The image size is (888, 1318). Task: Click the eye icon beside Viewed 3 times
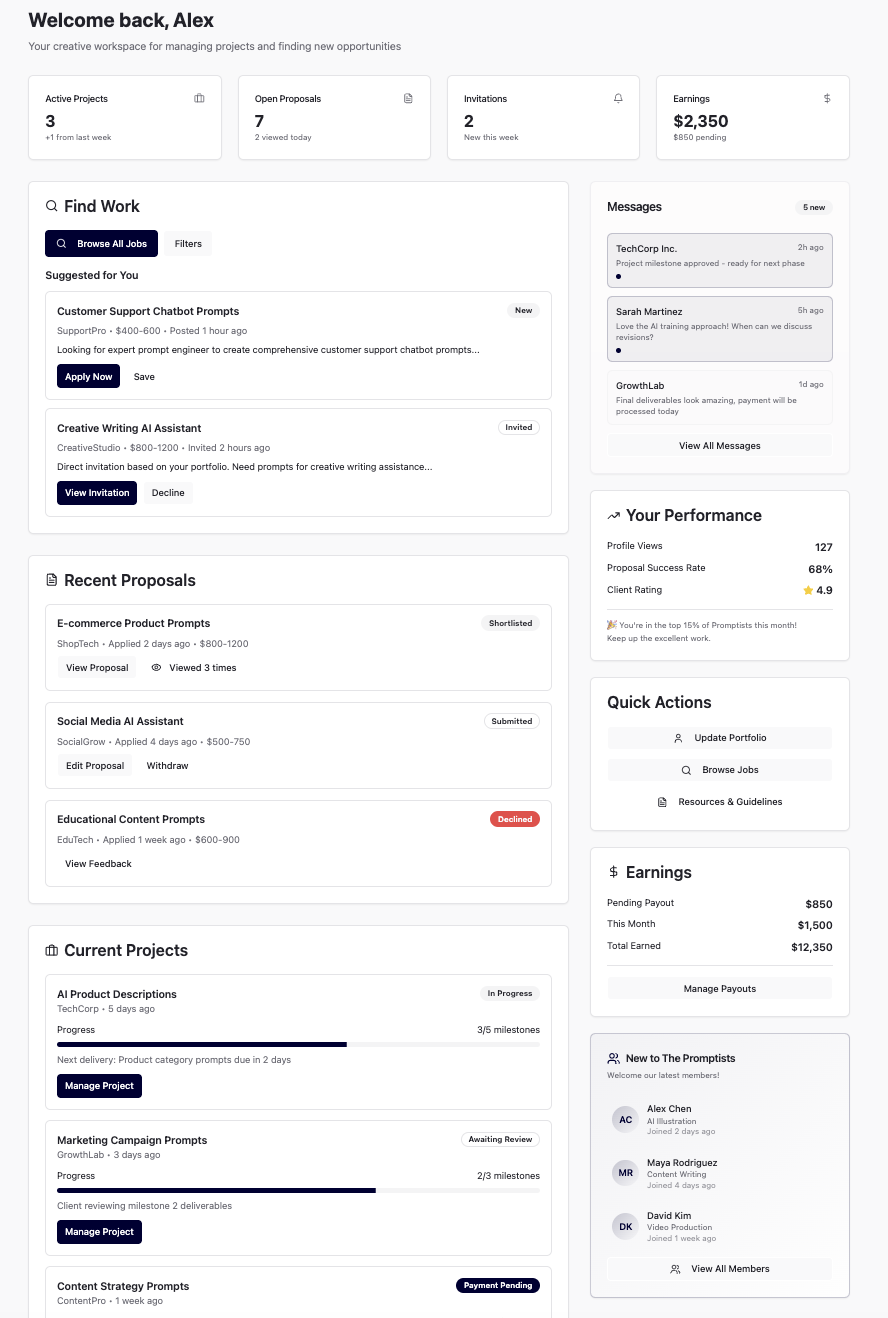tap(158, 667)
